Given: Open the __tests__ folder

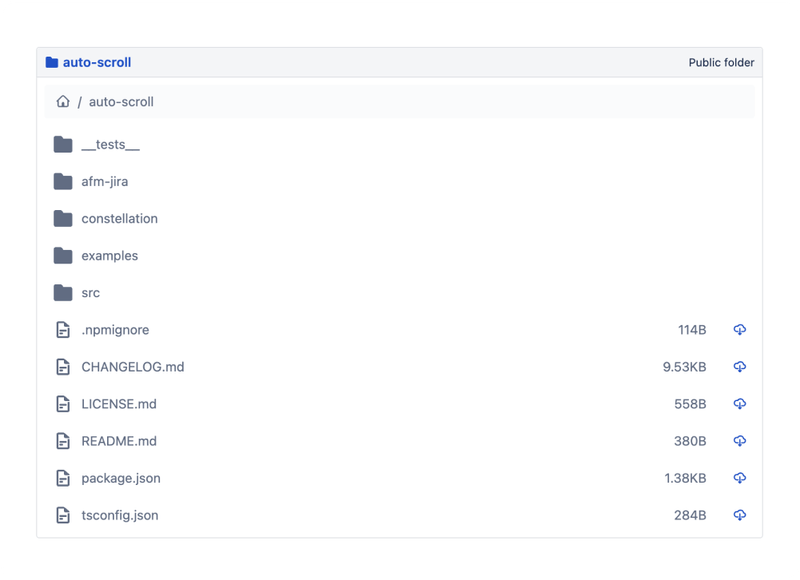Looking at the screenshot, I should click(x=112, y=144).
